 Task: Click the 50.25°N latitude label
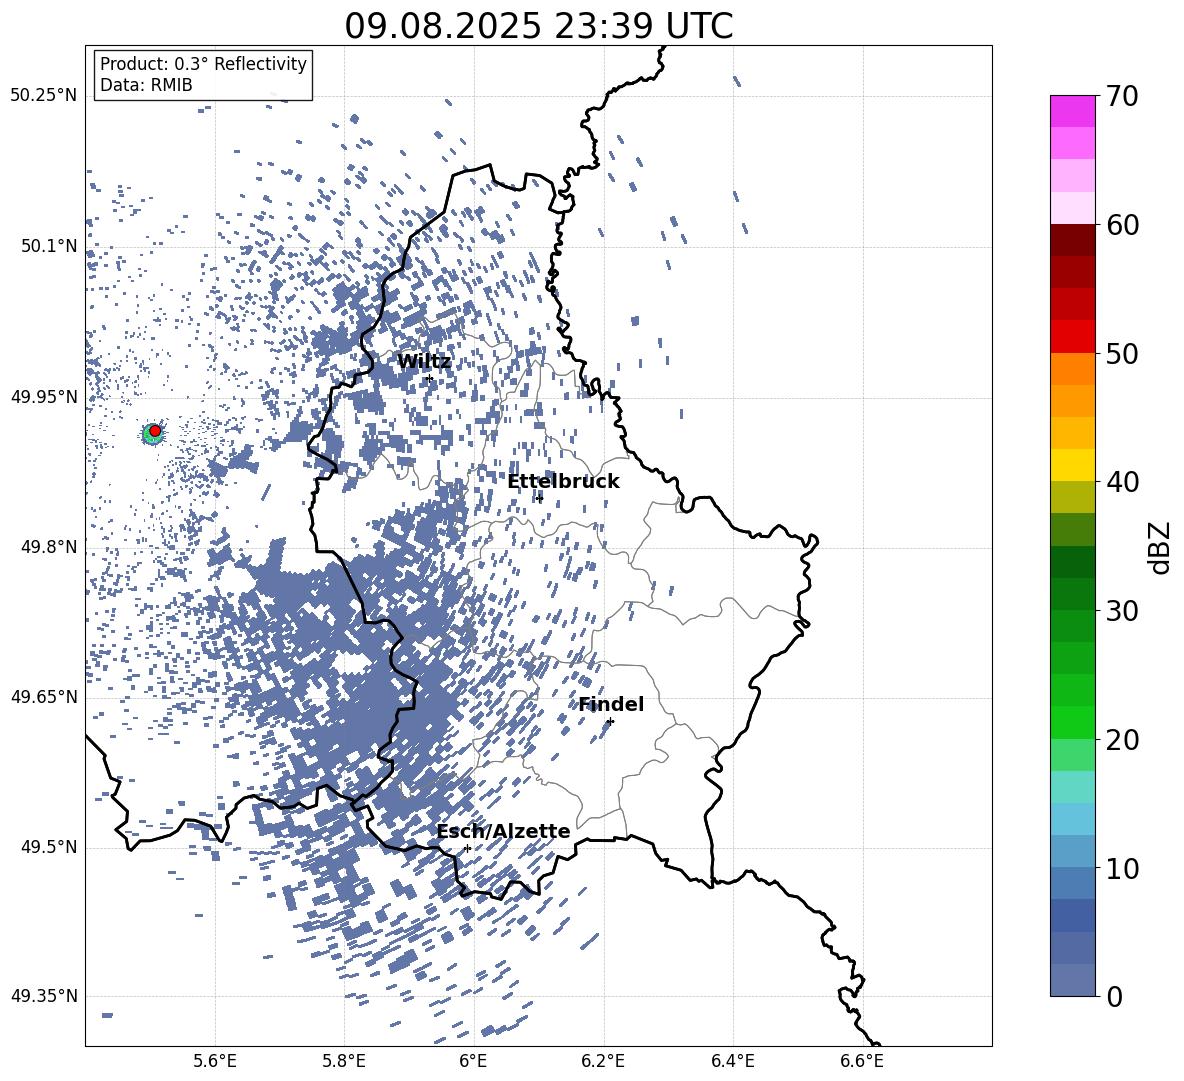pyautogui.click(x=44, y=96)
